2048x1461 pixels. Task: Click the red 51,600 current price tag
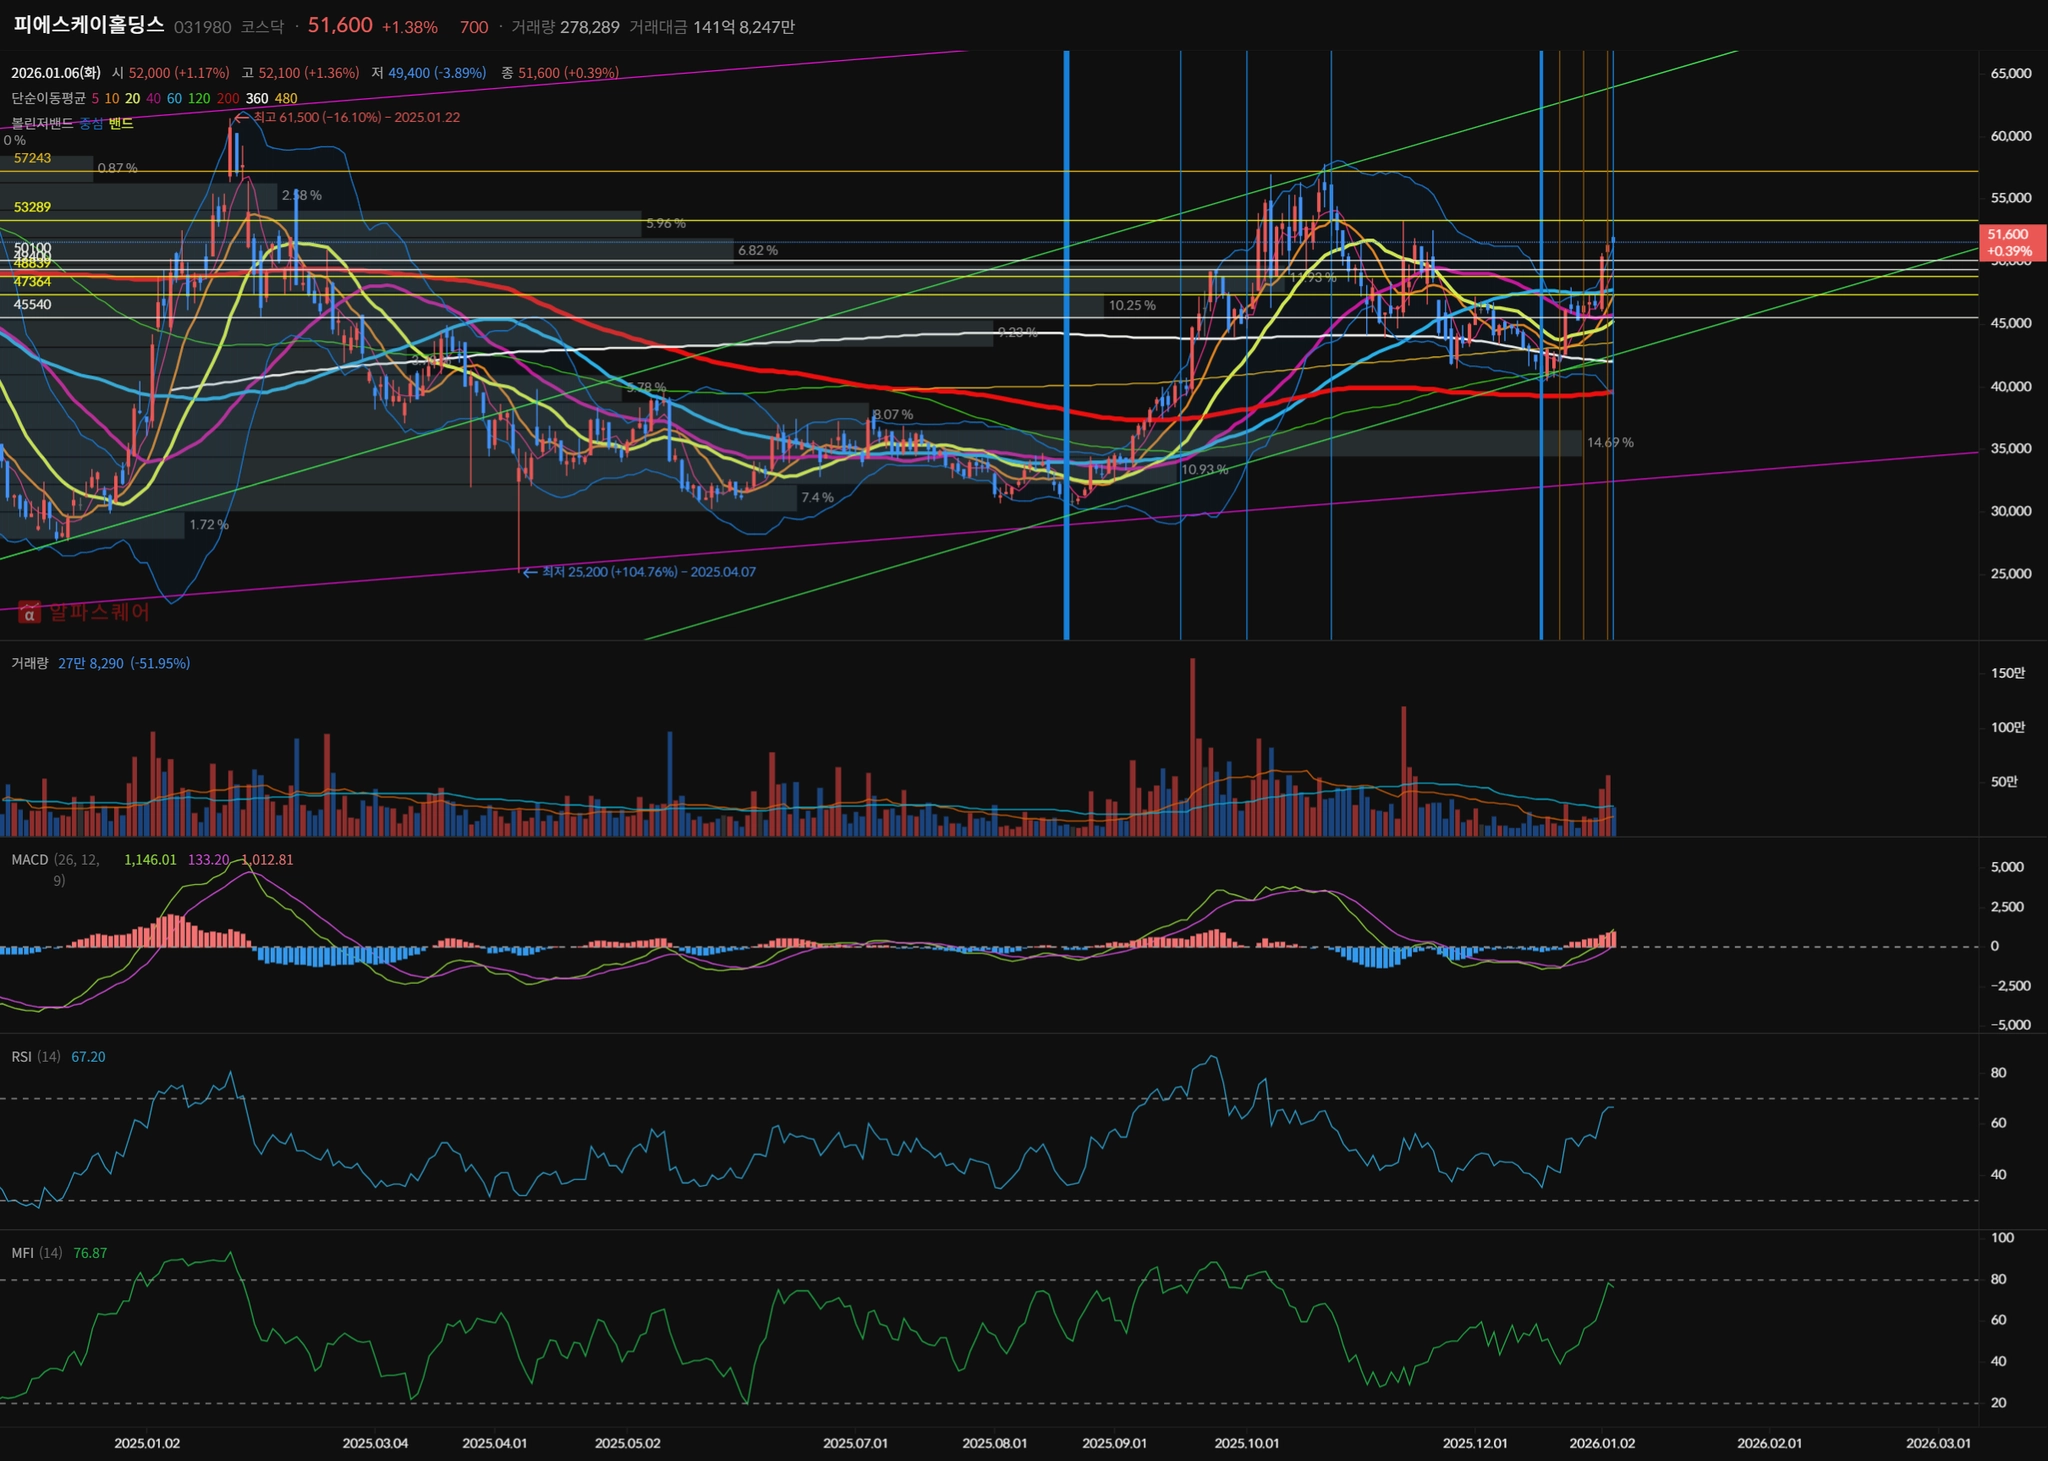pos(2010,242)
